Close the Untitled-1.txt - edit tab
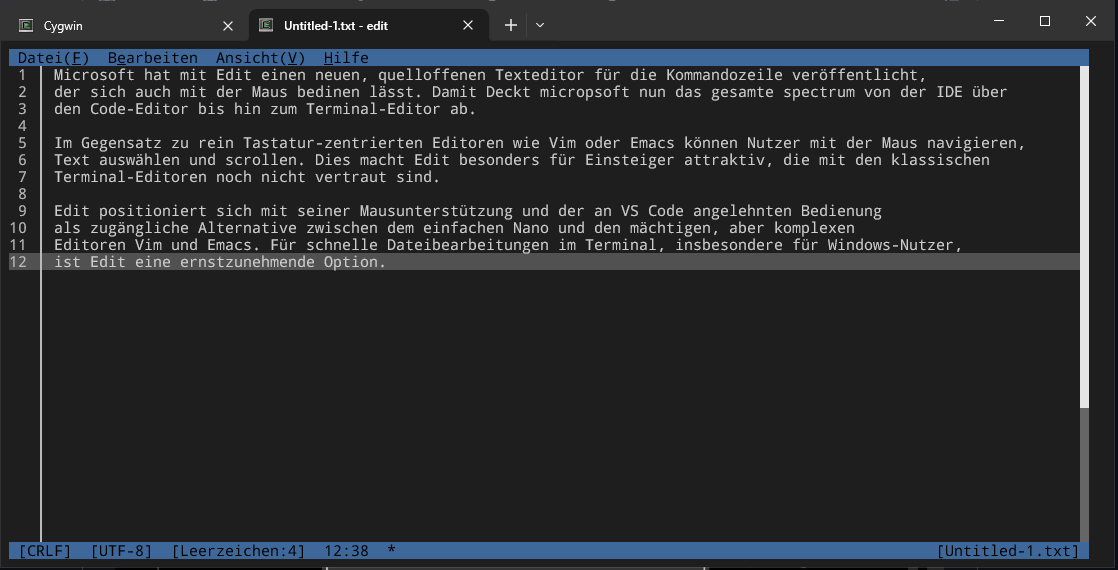Screen dimensions: 1118x570 pyautogui.click(x=468, y=25)
